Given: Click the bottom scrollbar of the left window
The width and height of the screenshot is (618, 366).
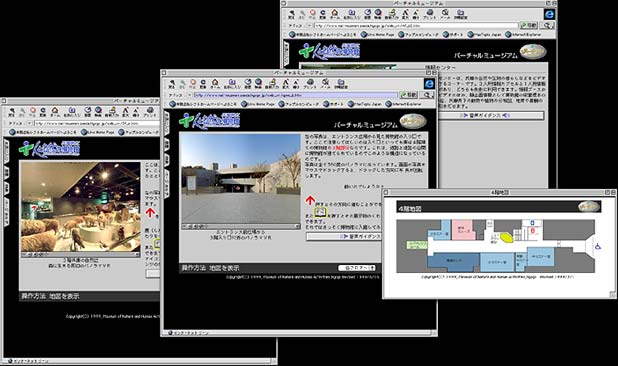Looking at the screenshot, I should point(139,361).
